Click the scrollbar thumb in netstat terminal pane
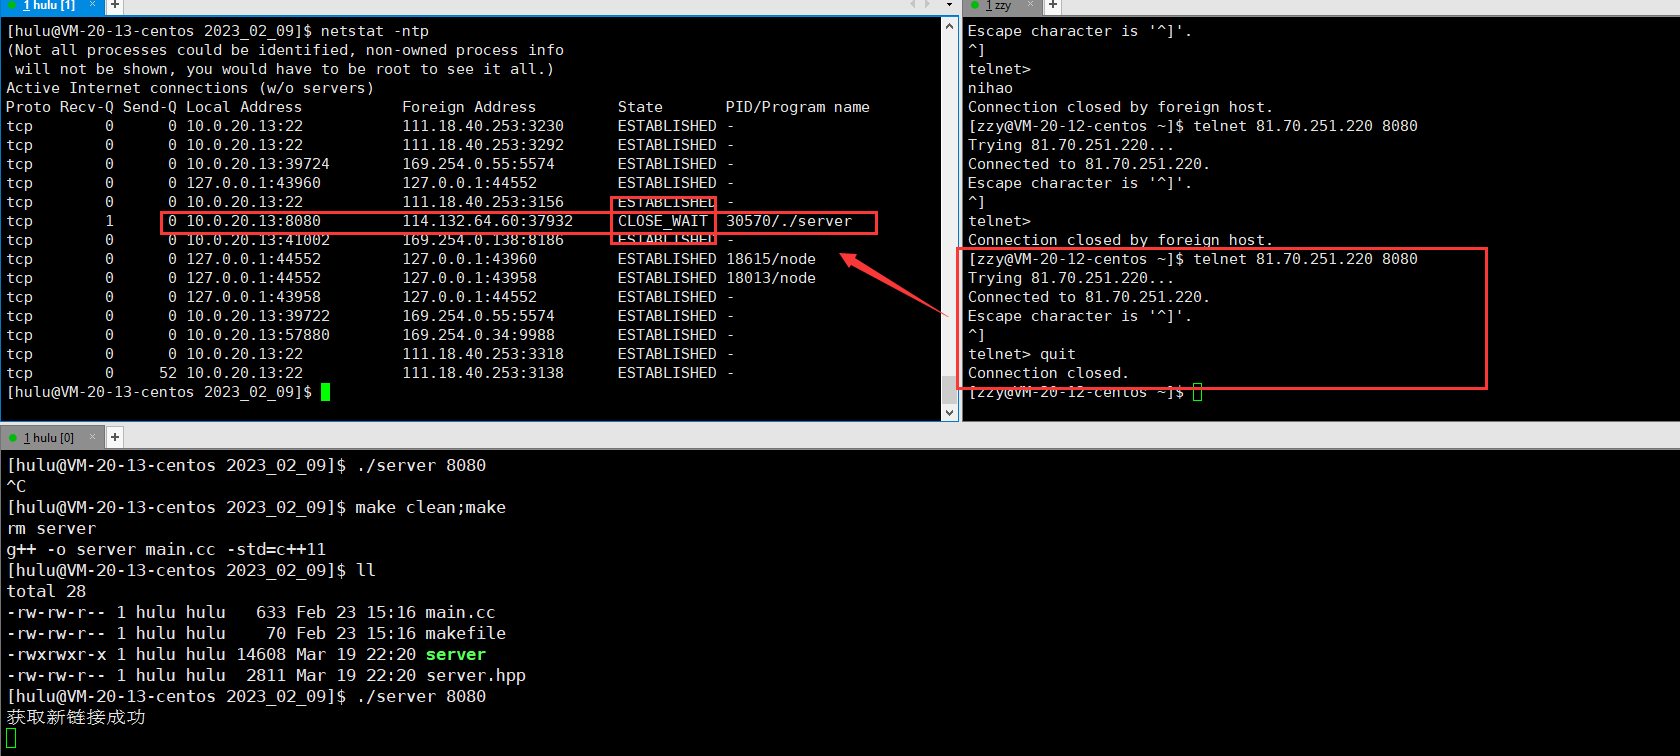This screenshot has width=1680, height=756. coord(950,389)
